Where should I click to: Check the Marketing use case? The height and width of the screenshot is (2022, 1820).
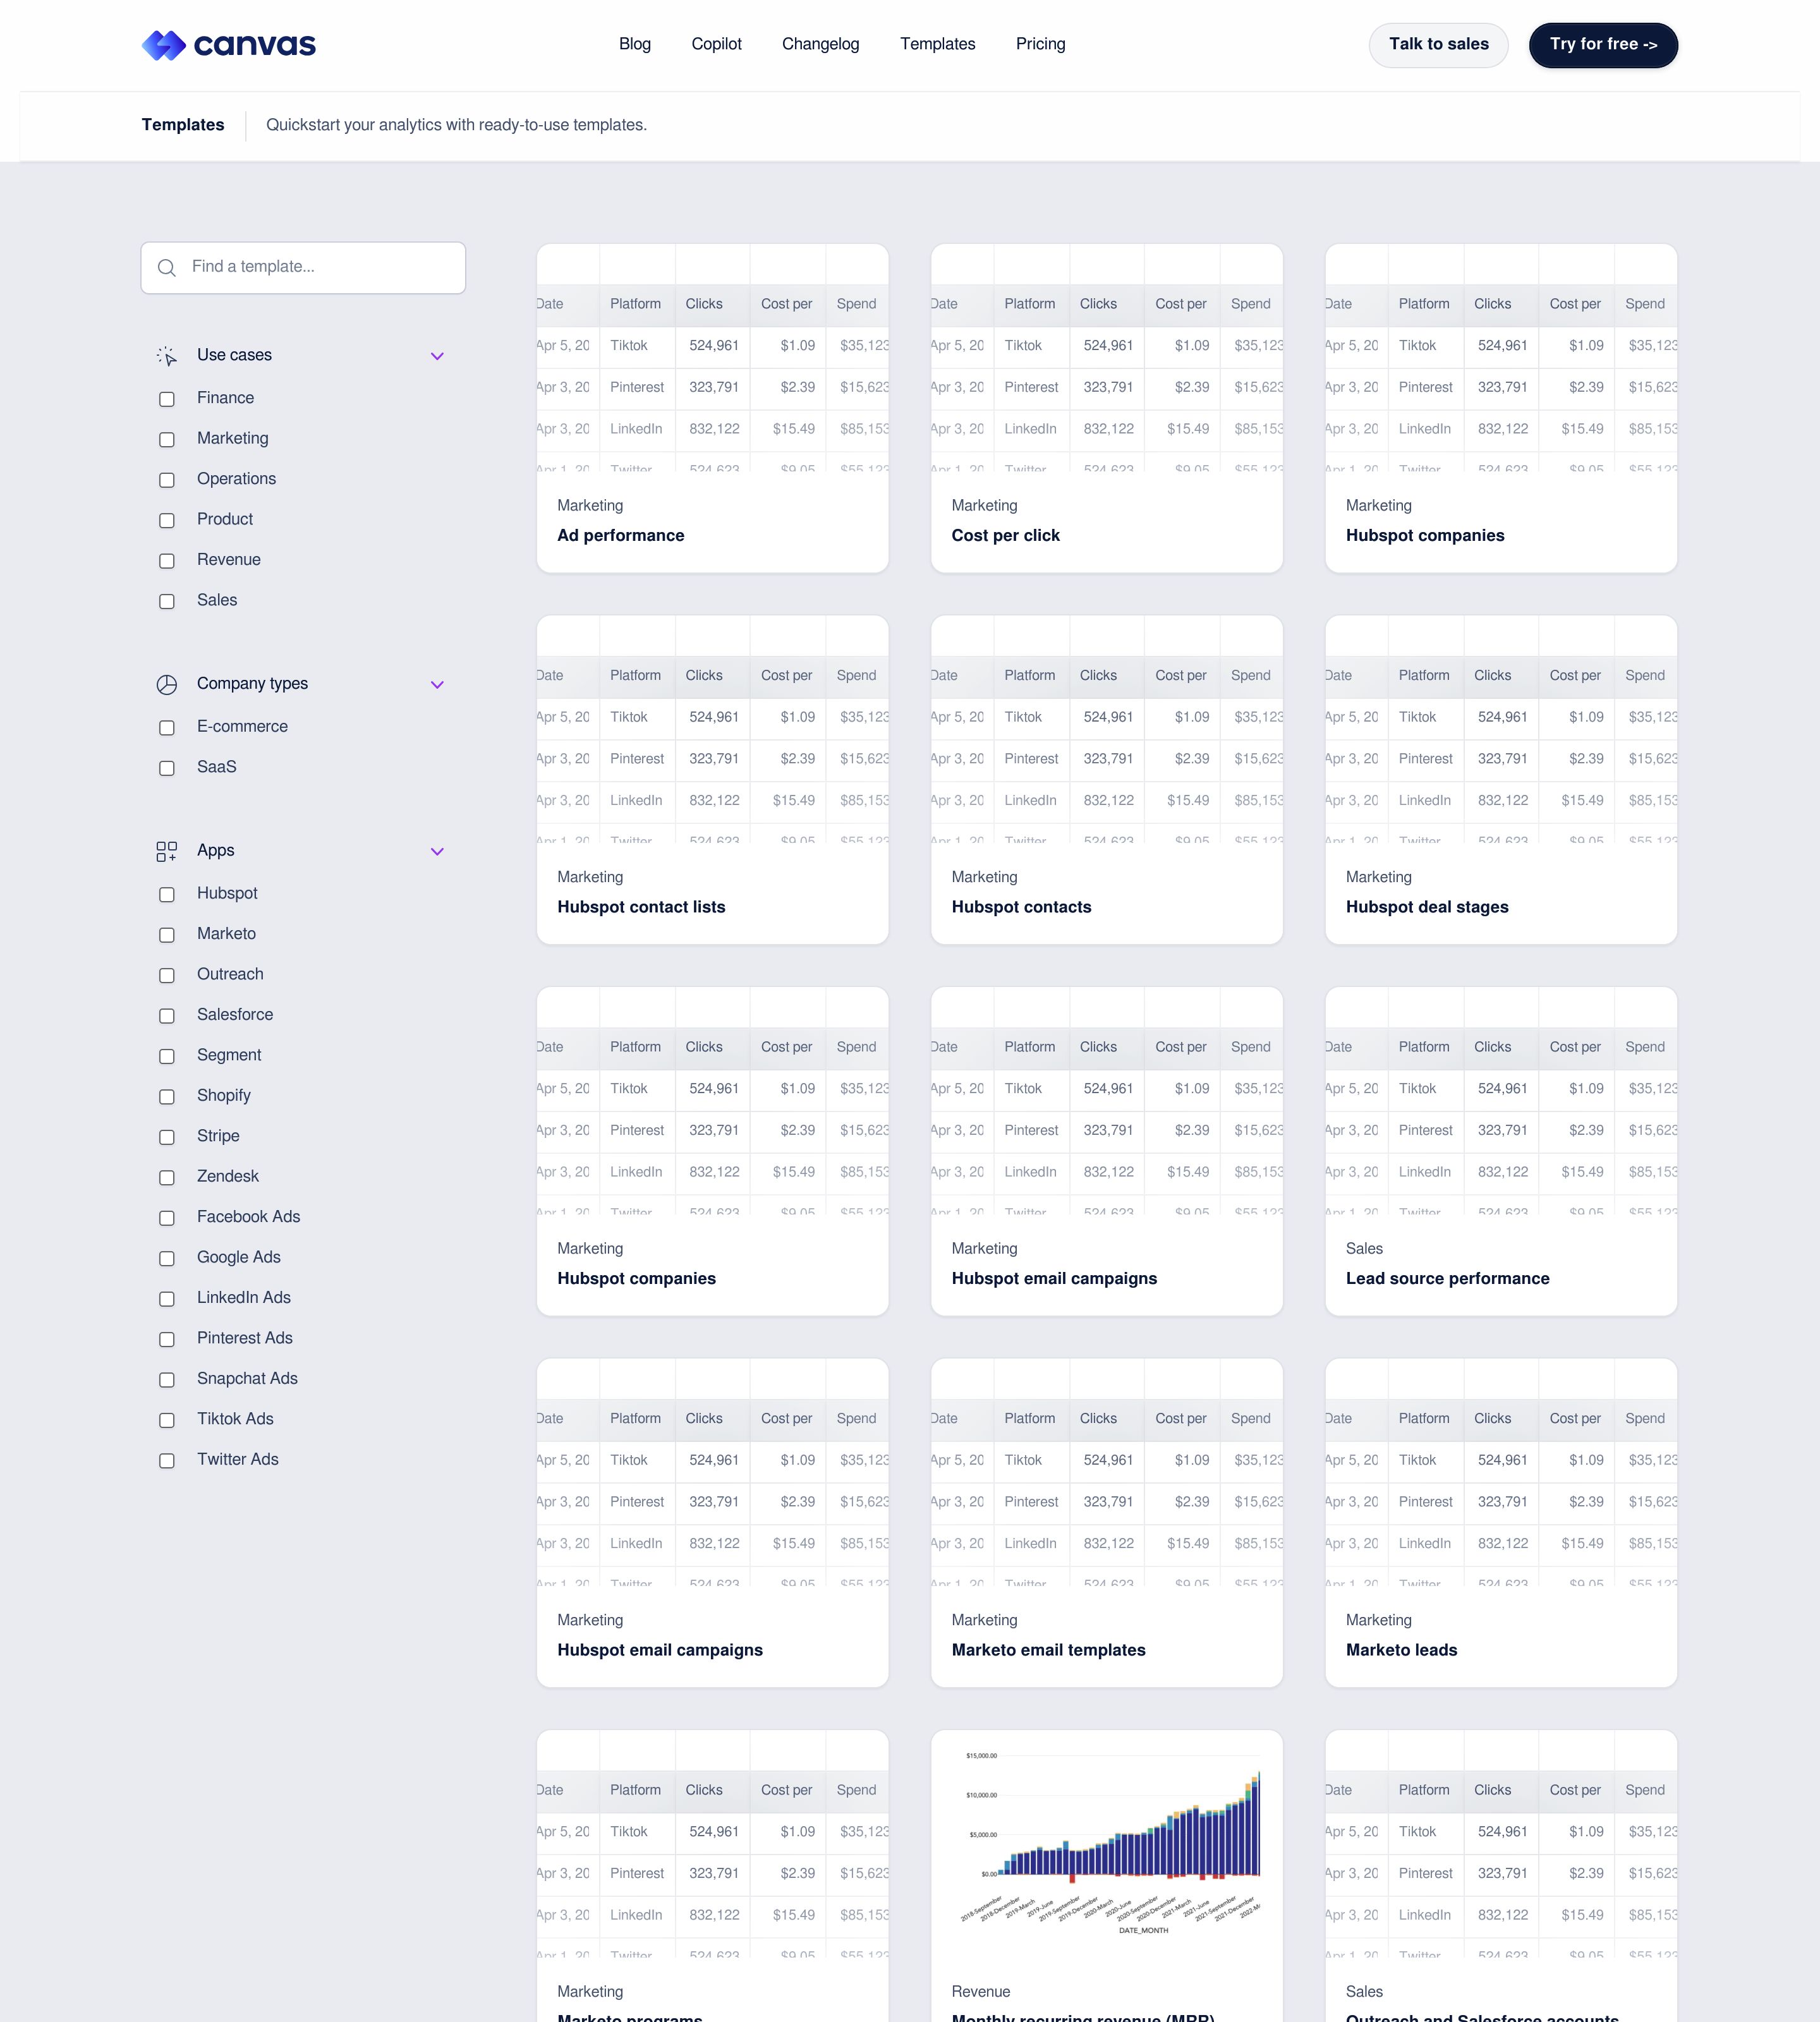(167, 440)
